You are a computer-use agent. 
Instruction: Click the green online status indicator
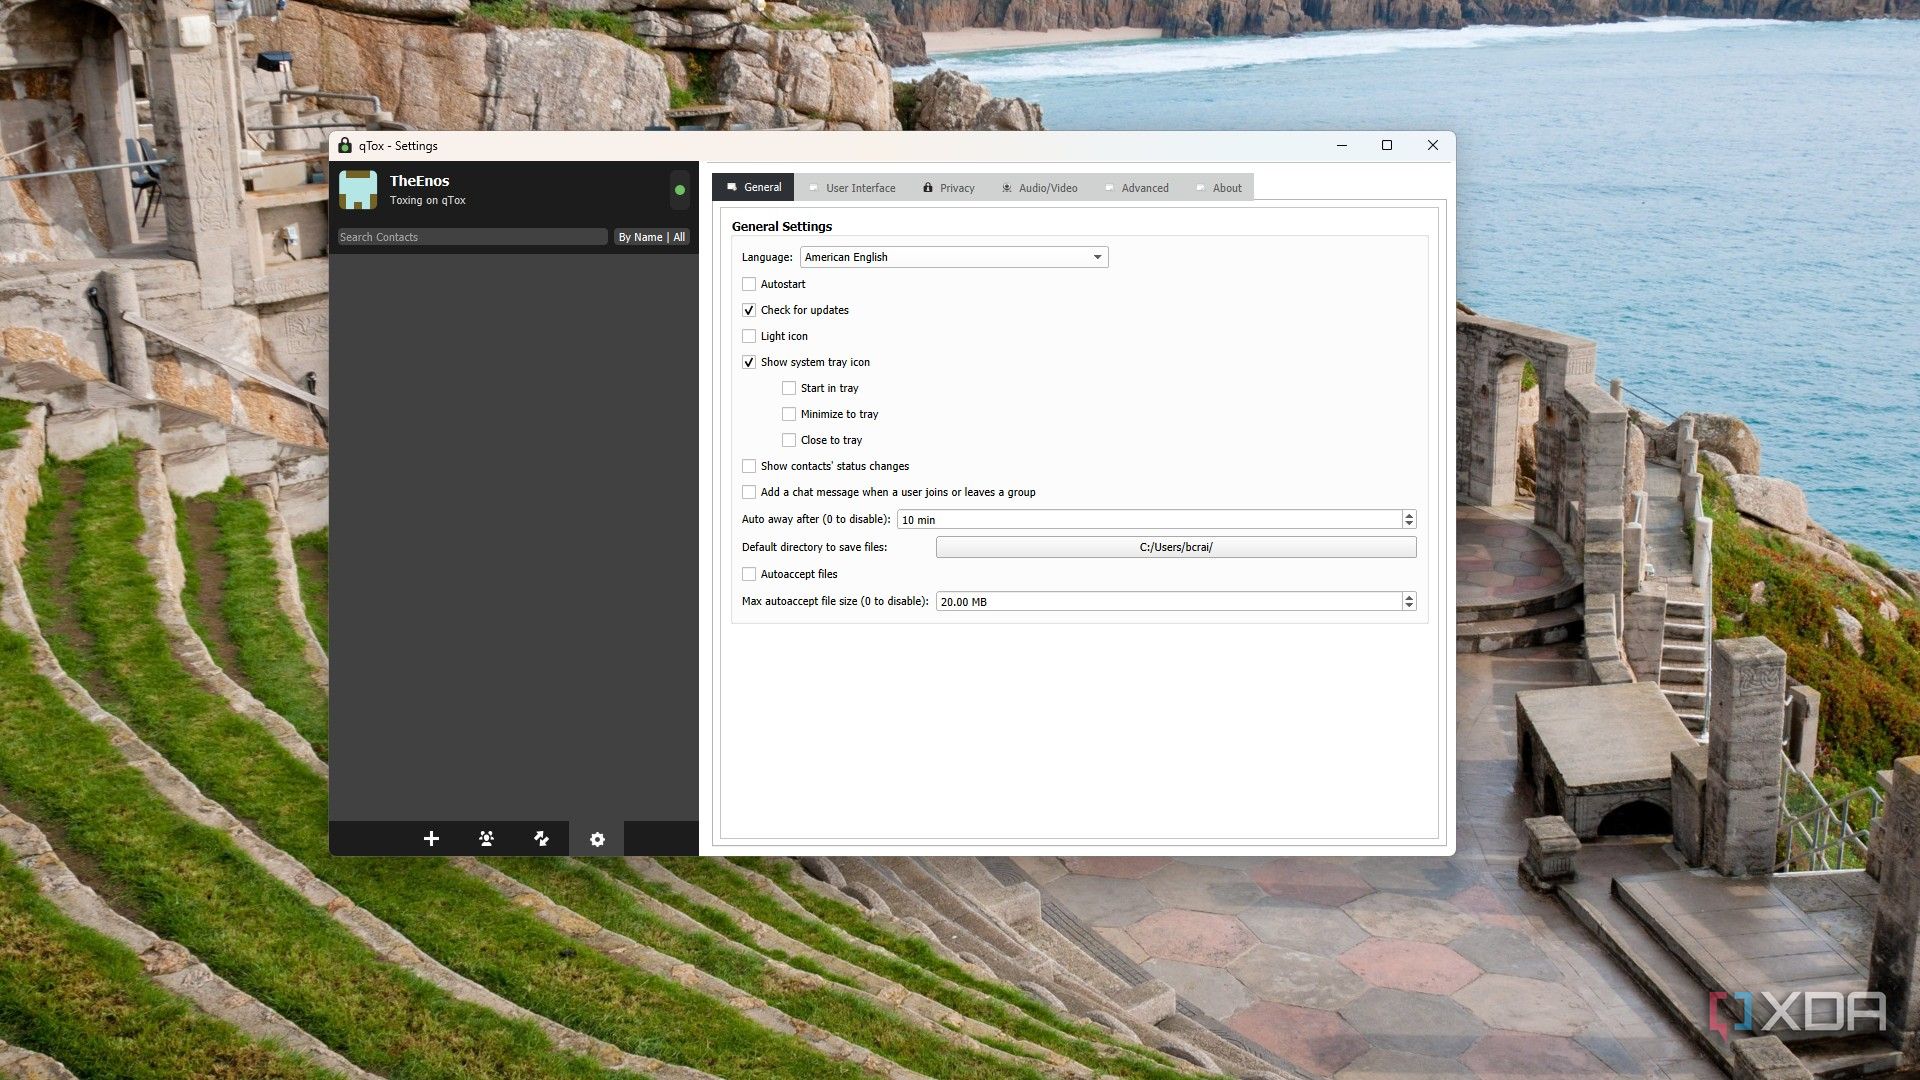tap(680, 190)
